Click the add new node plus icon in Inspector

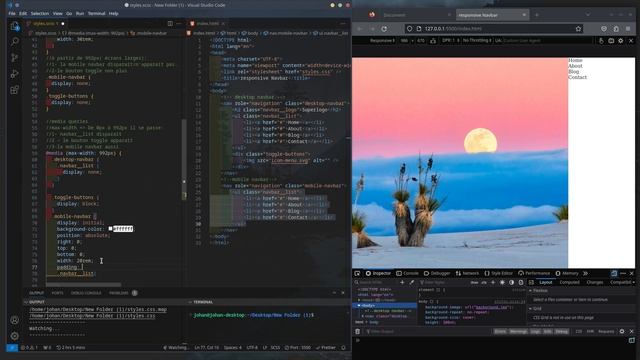click(402, 282)
